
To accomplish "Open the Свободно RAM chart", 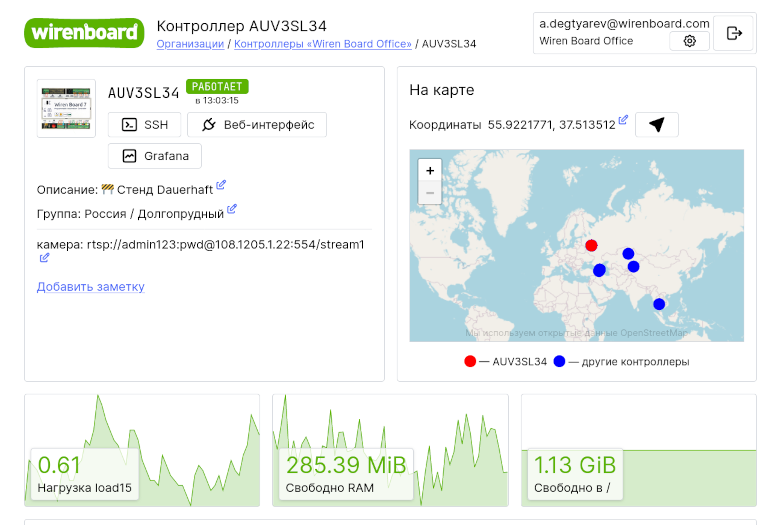I will coord(390,450).
